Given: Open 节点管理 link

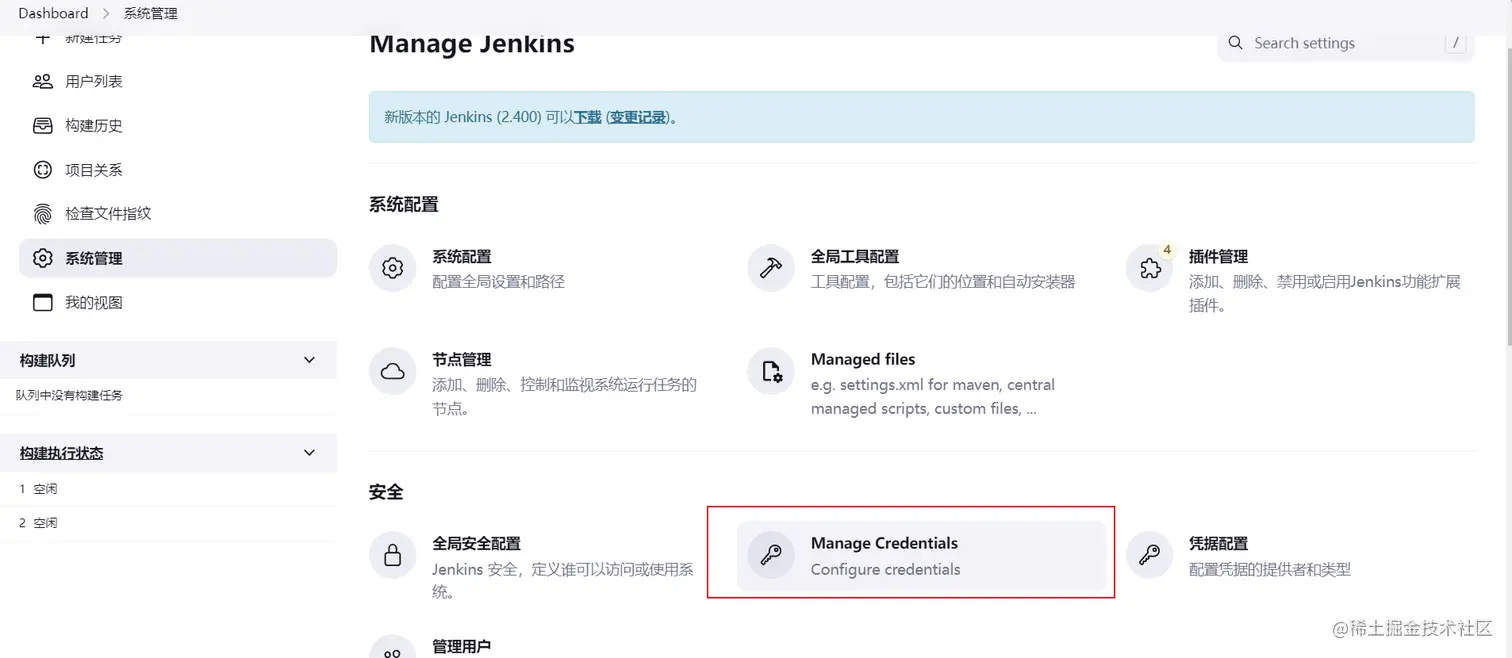Looking at the screenshot, I should click(461, 360).
